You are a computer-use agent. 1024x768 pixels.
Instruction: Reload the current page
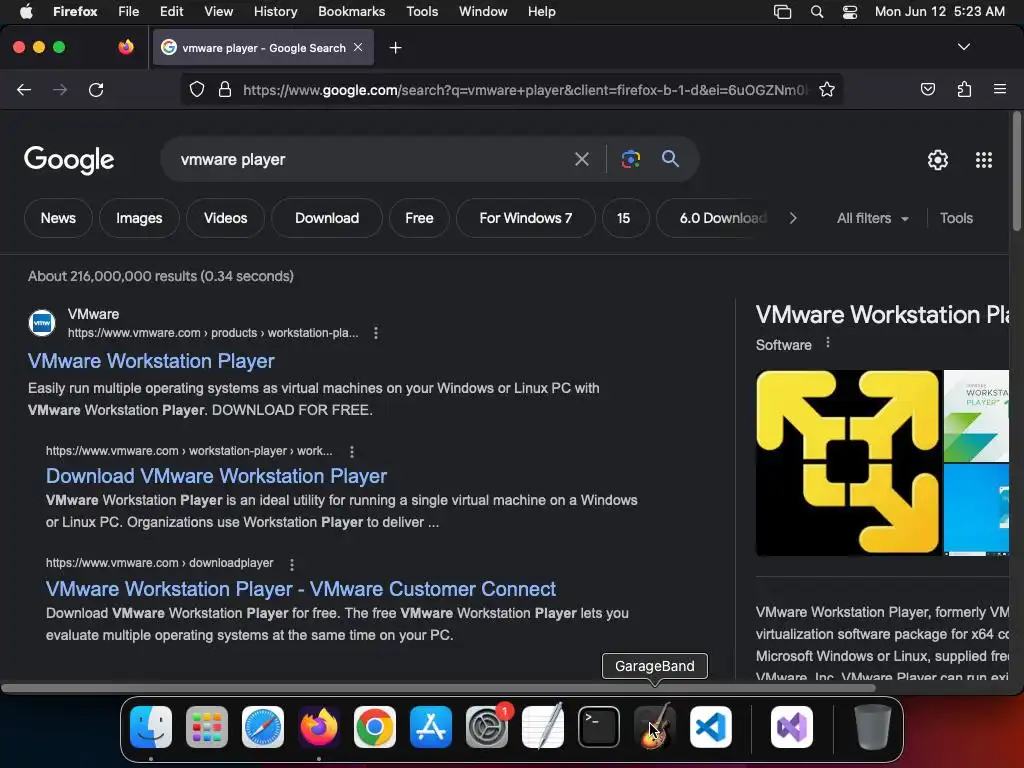(x=96, y=89)
